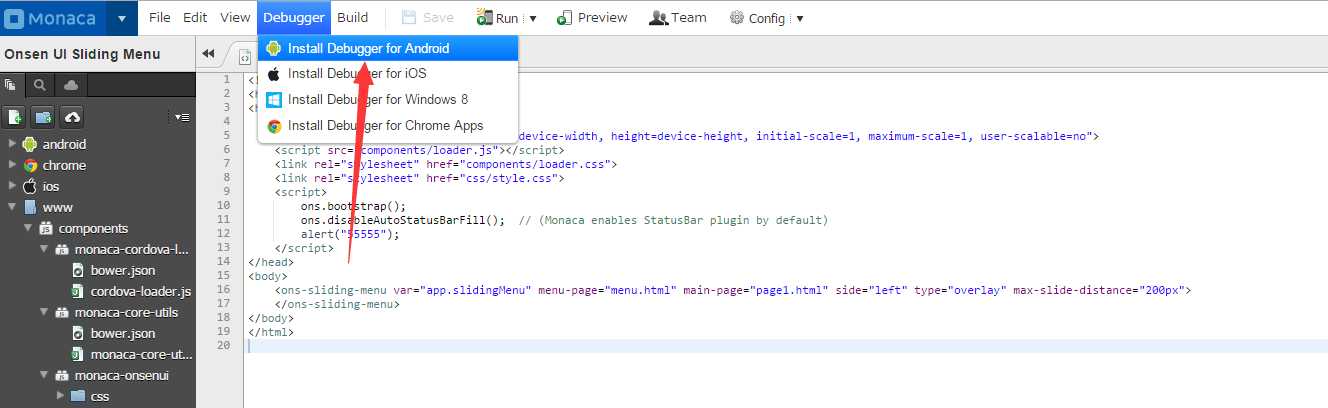This screenshot has width=1328, height=408.
Task: Close the Debugger menu
Action: 293,18
